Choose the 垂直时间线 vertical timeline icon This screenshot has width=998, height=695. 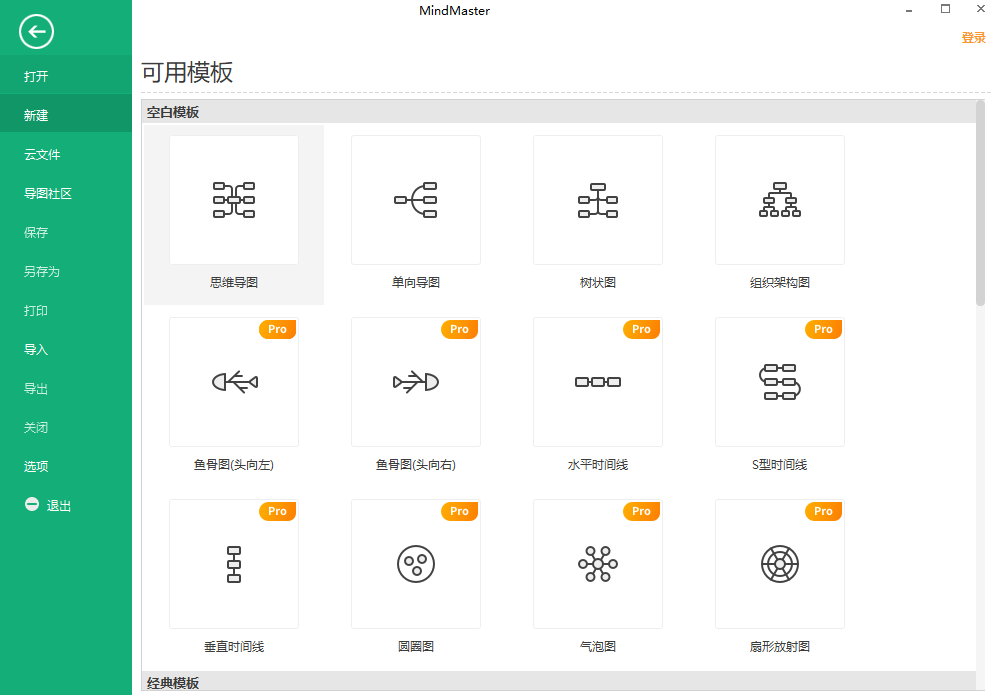coord(234,564)
